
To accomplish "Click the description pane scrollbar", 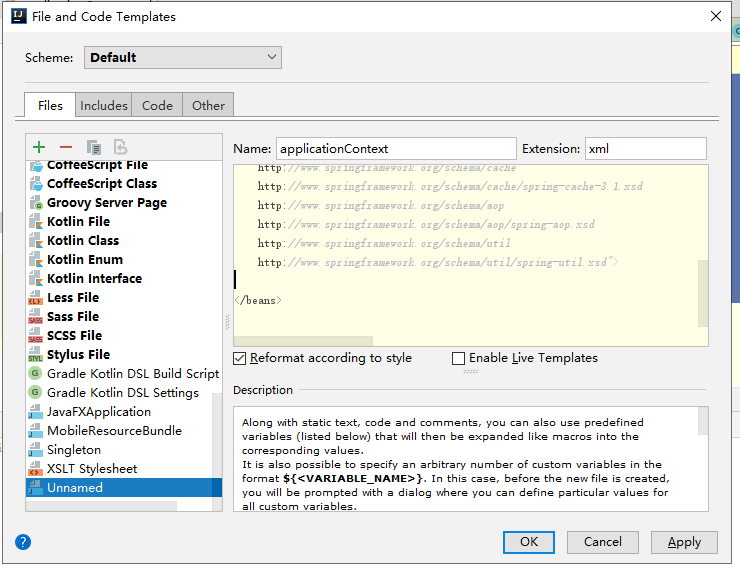I will pos(703,421).
